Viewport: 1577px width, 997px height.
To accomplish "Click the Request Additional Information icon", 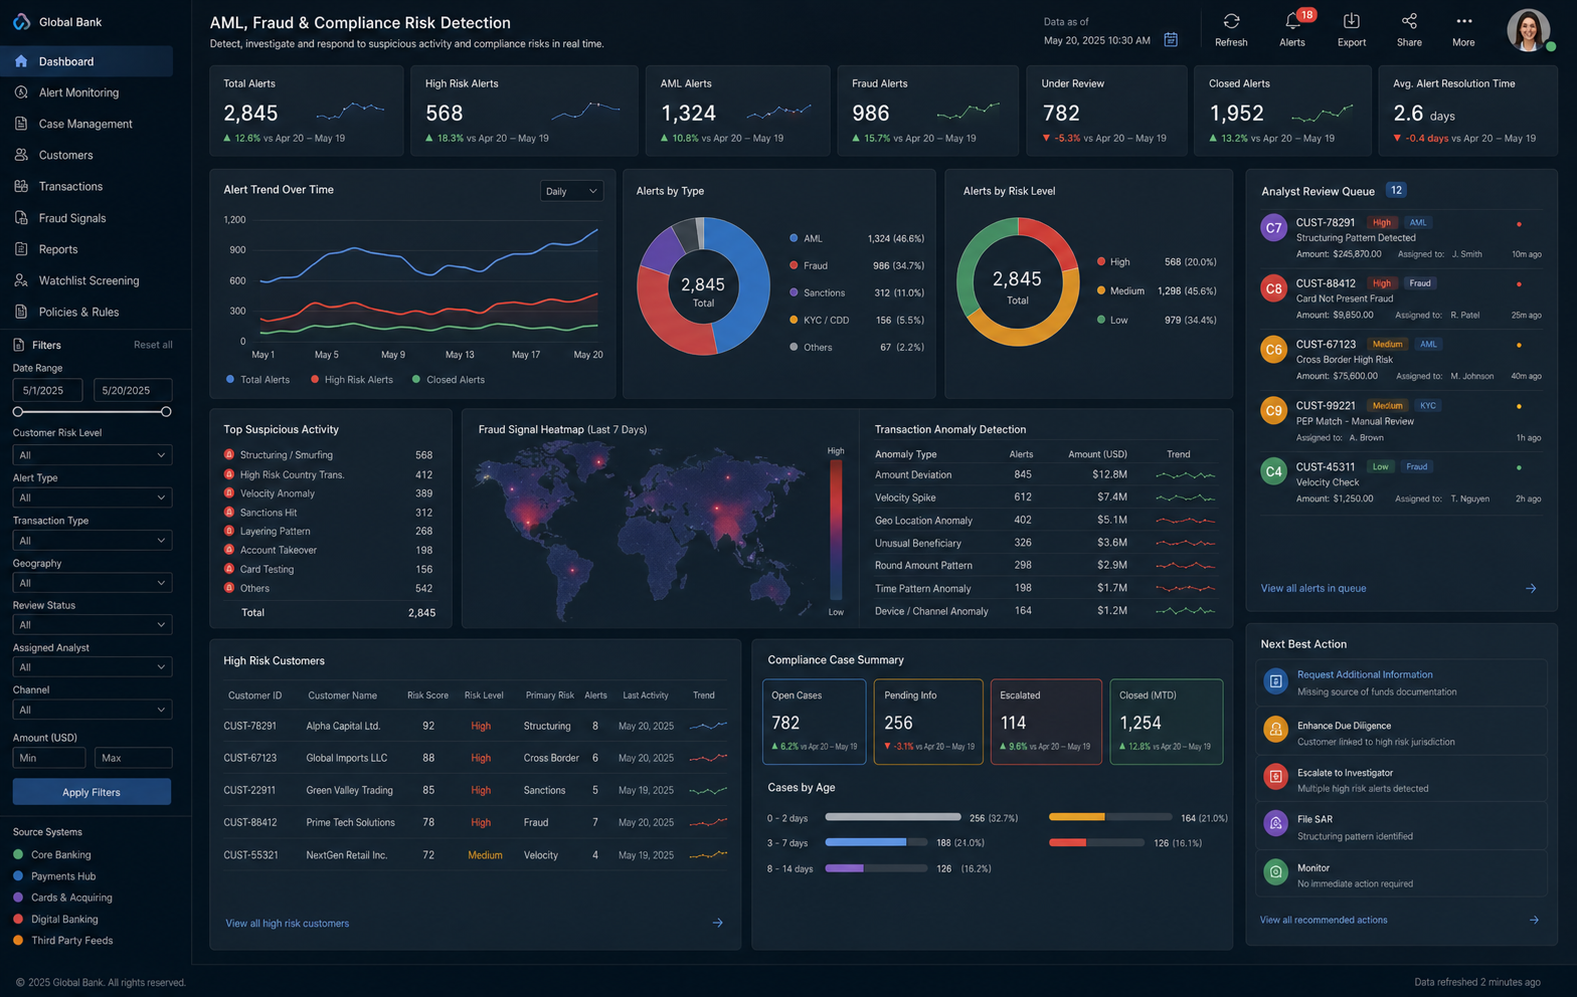I will 1275,682.
